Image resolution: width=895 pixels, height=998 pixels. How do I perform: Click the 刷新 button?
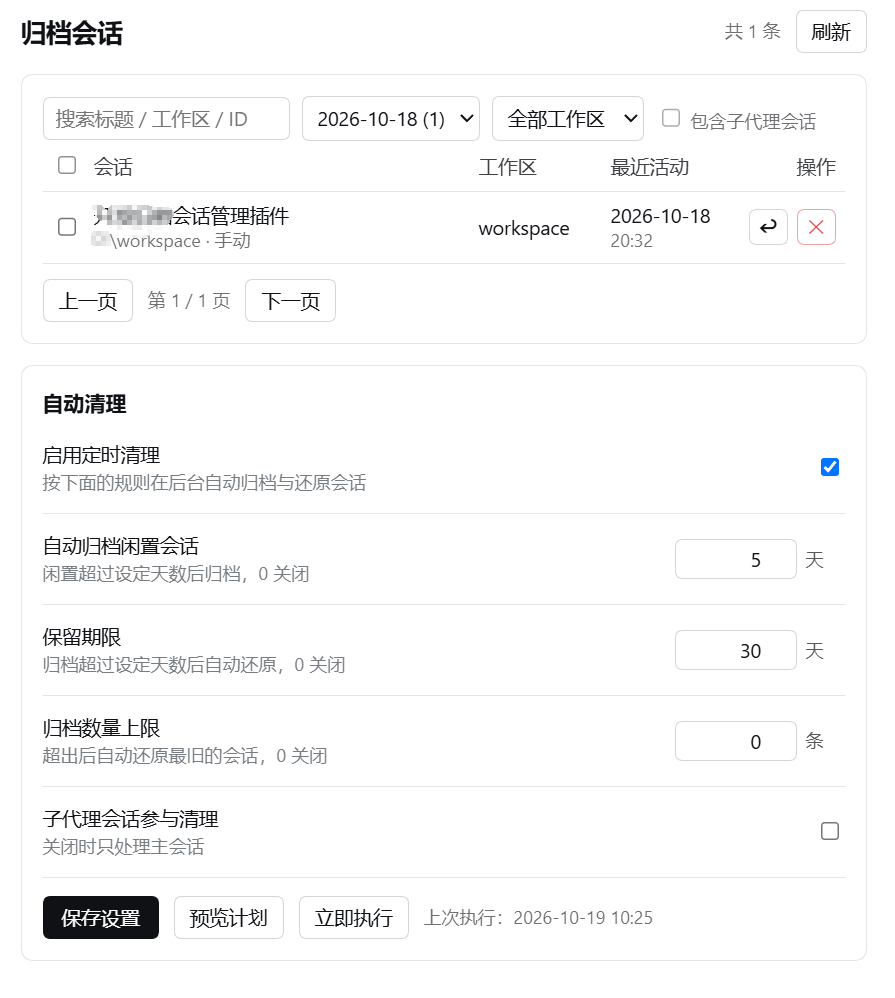pyautogui.click(x=831, y=32)
